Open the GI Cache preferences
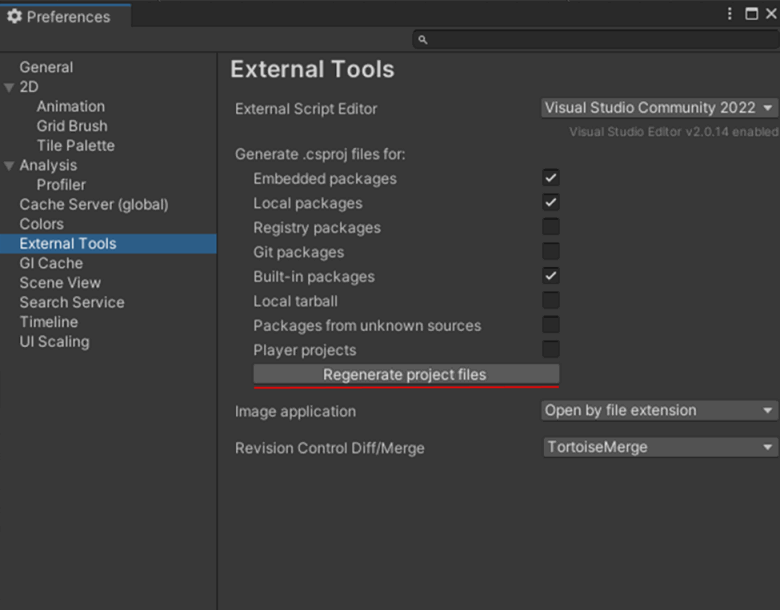The height and width of the screenshot is (610, 780). pos(51,263)
